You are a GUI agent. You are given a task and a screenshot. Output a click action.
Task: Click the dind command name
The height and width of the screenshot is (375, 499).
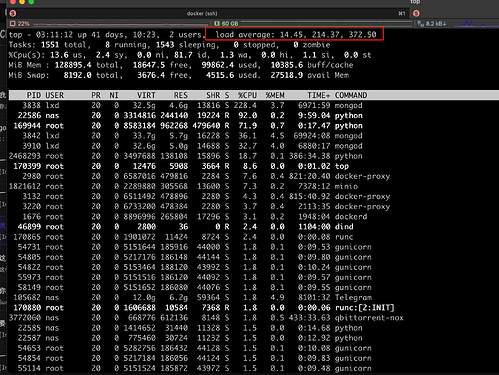tap(344, 227)
